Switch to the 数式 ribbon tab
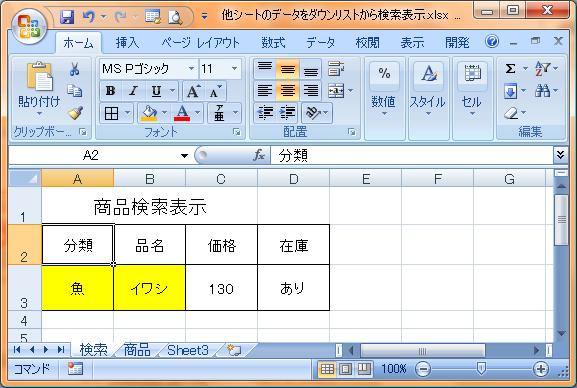 [x=273, y=43]
